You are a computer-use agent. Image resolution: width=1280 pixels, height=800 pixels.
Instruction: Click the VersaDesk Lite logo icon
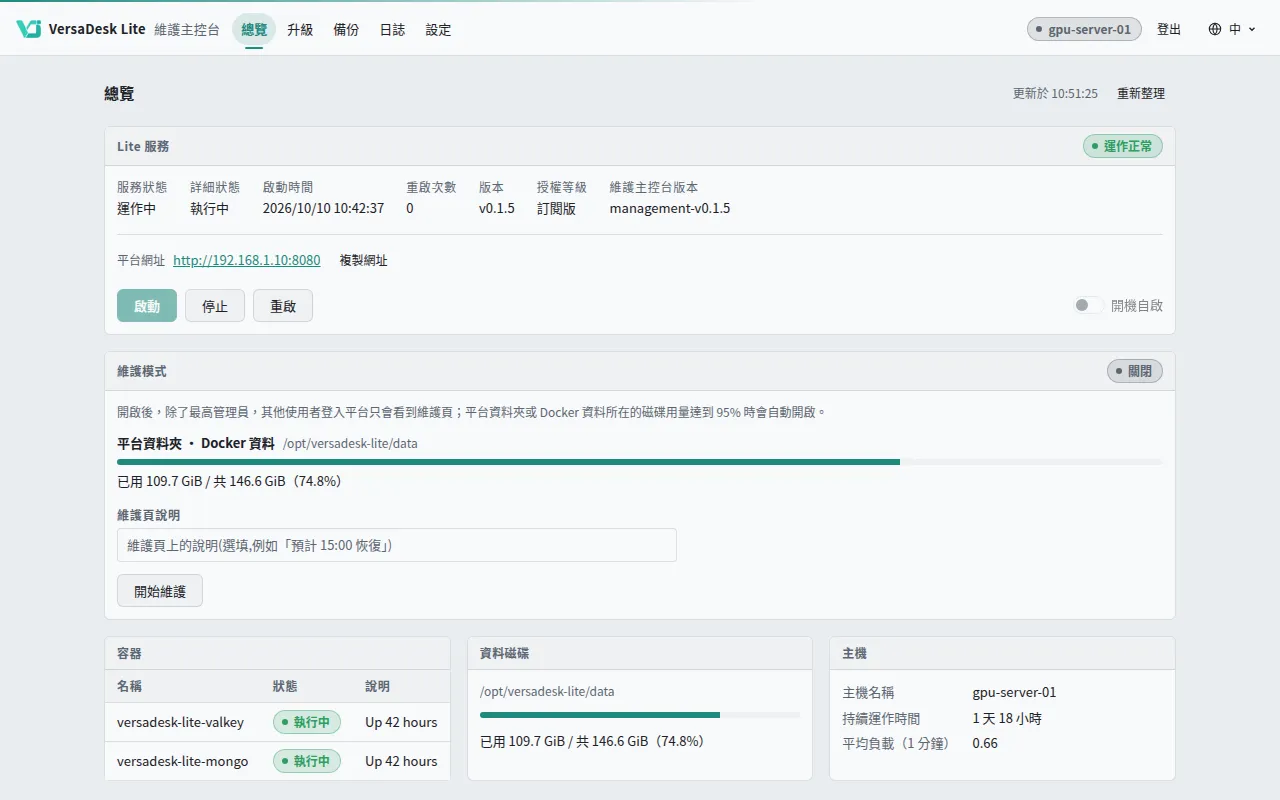coord(28,29)
